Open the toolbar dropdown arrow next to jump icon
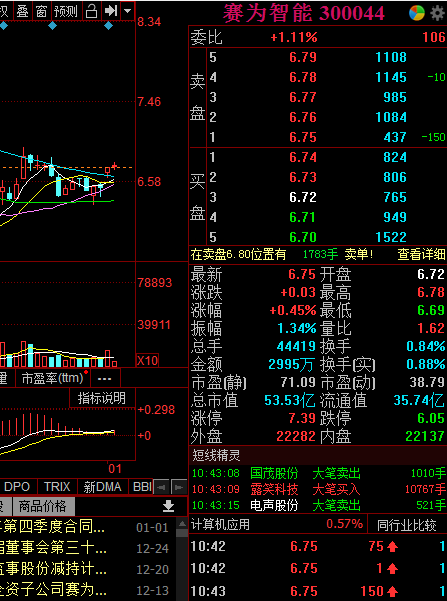The image size is (447, 601). point(128,11)
